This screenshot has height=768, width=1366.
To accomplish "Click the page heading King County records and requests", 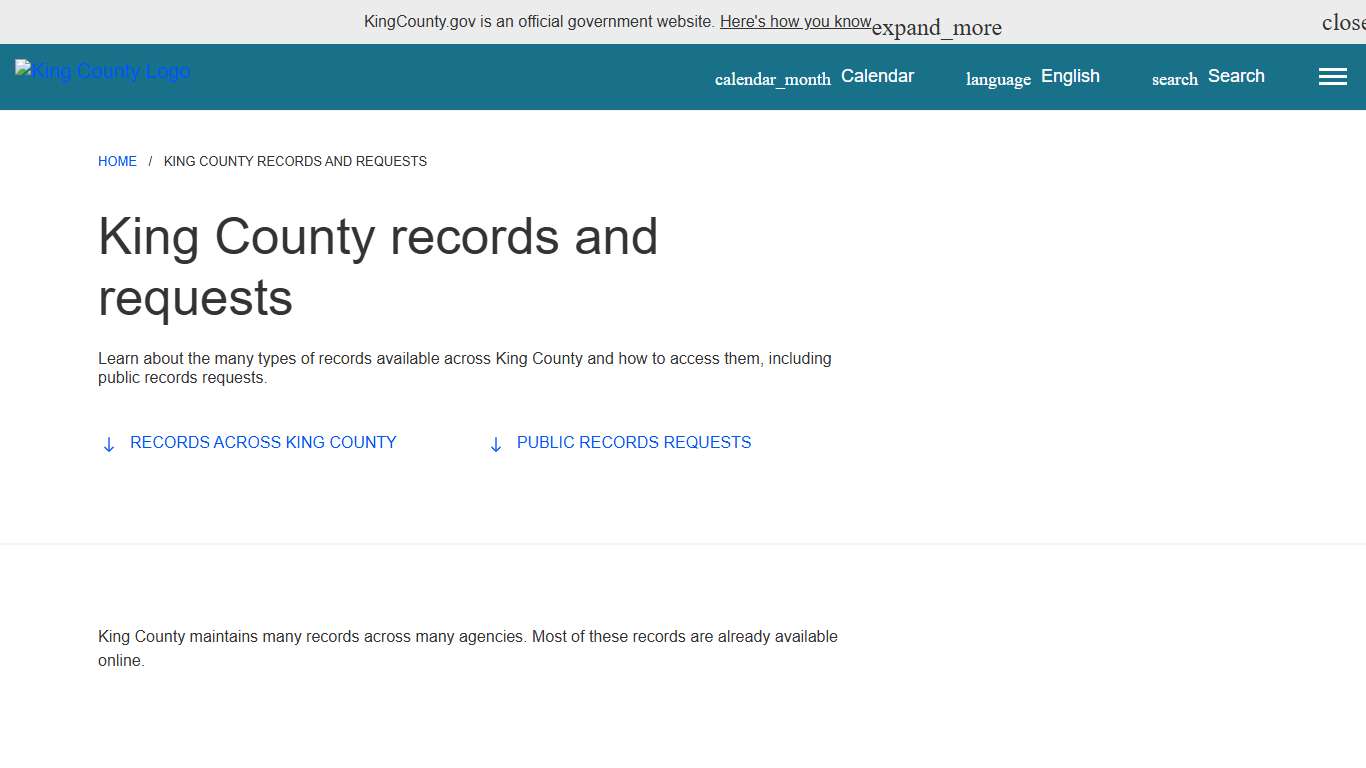I will [378, 267].
